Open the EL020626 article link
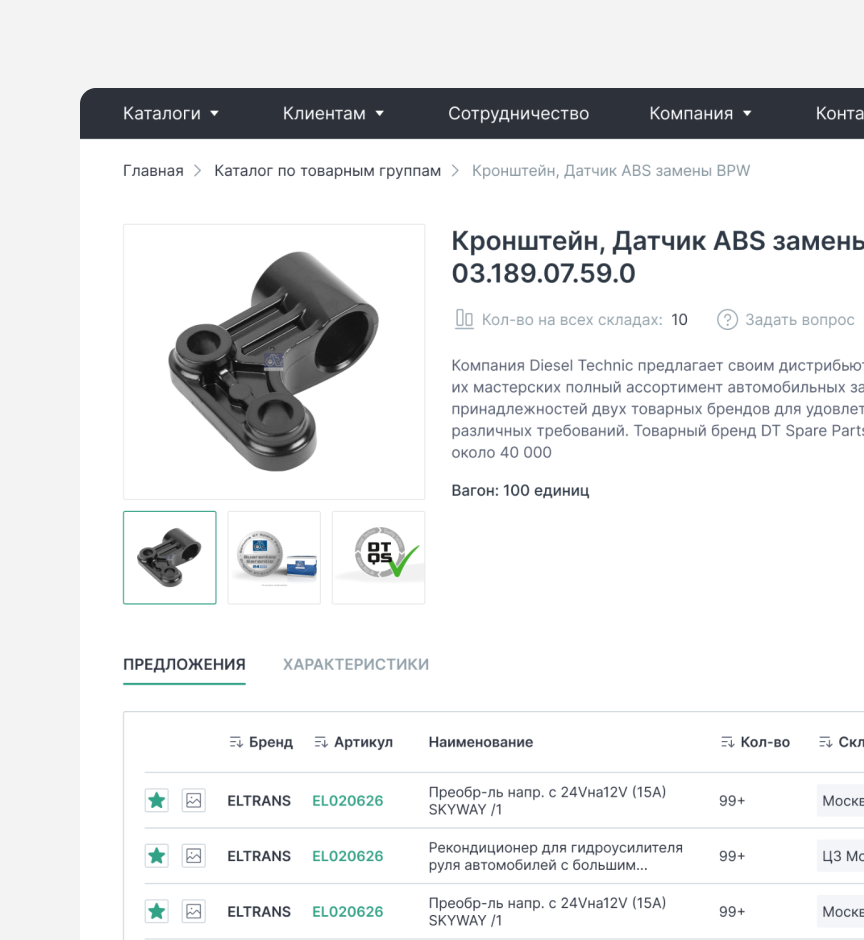Image resolution: width=864 pixels, height=940 pixels. click(346, 800)
